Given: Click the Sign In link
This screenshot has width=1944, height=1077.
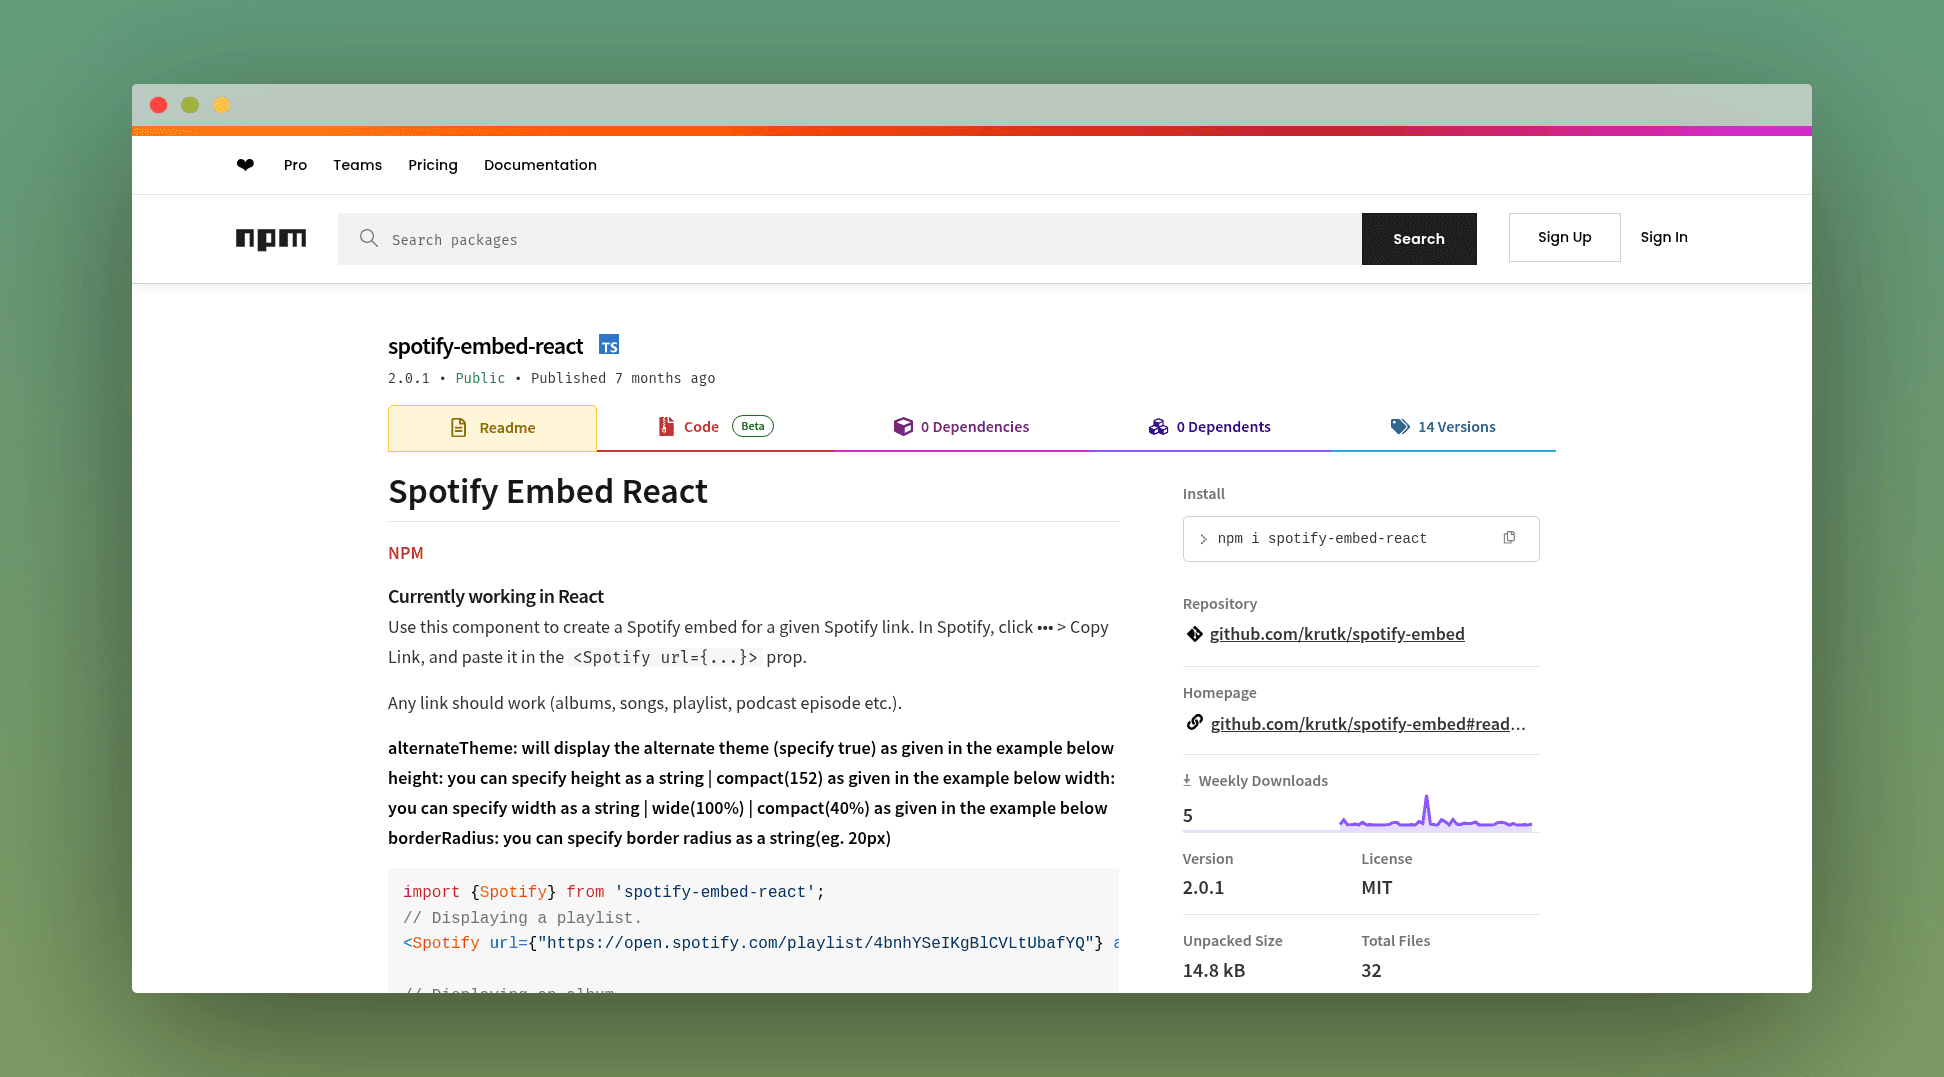Looking at the screenshot, I should click(x=1664, y=237).
